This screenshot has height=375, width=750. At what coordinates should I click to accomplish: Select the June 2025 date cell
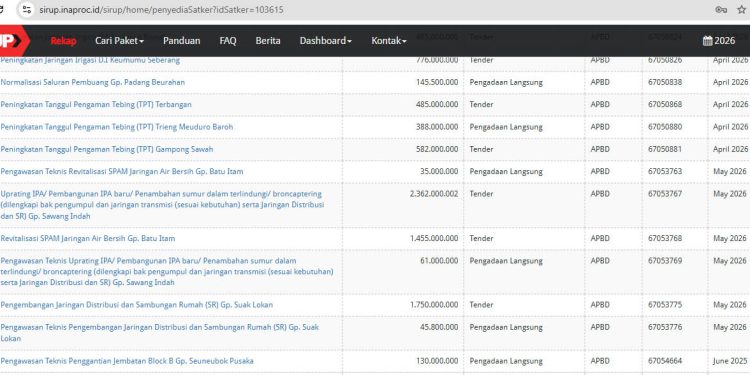(x=730, y=361)
